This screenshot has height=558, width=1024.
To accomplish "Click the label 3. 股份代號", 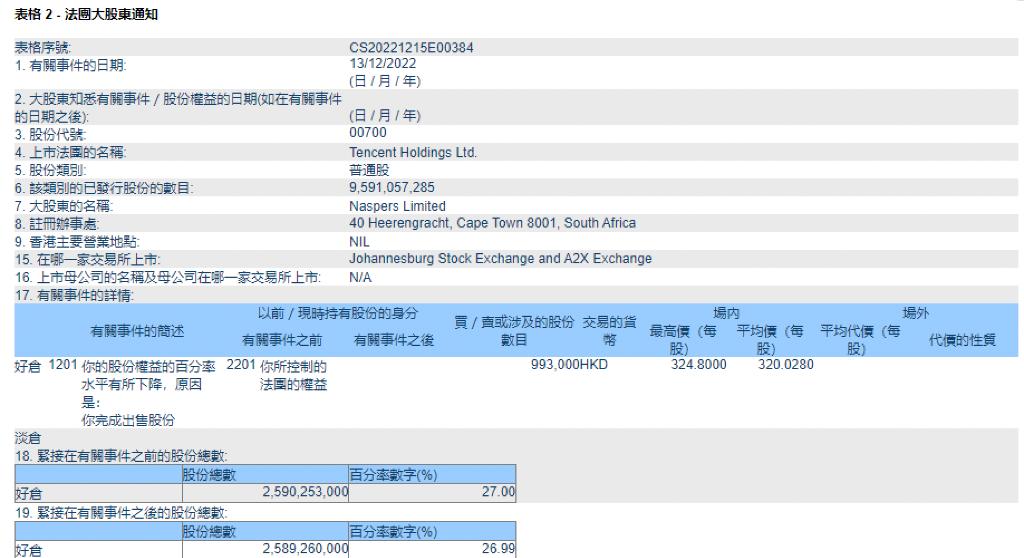I will [x=50, y=135].
